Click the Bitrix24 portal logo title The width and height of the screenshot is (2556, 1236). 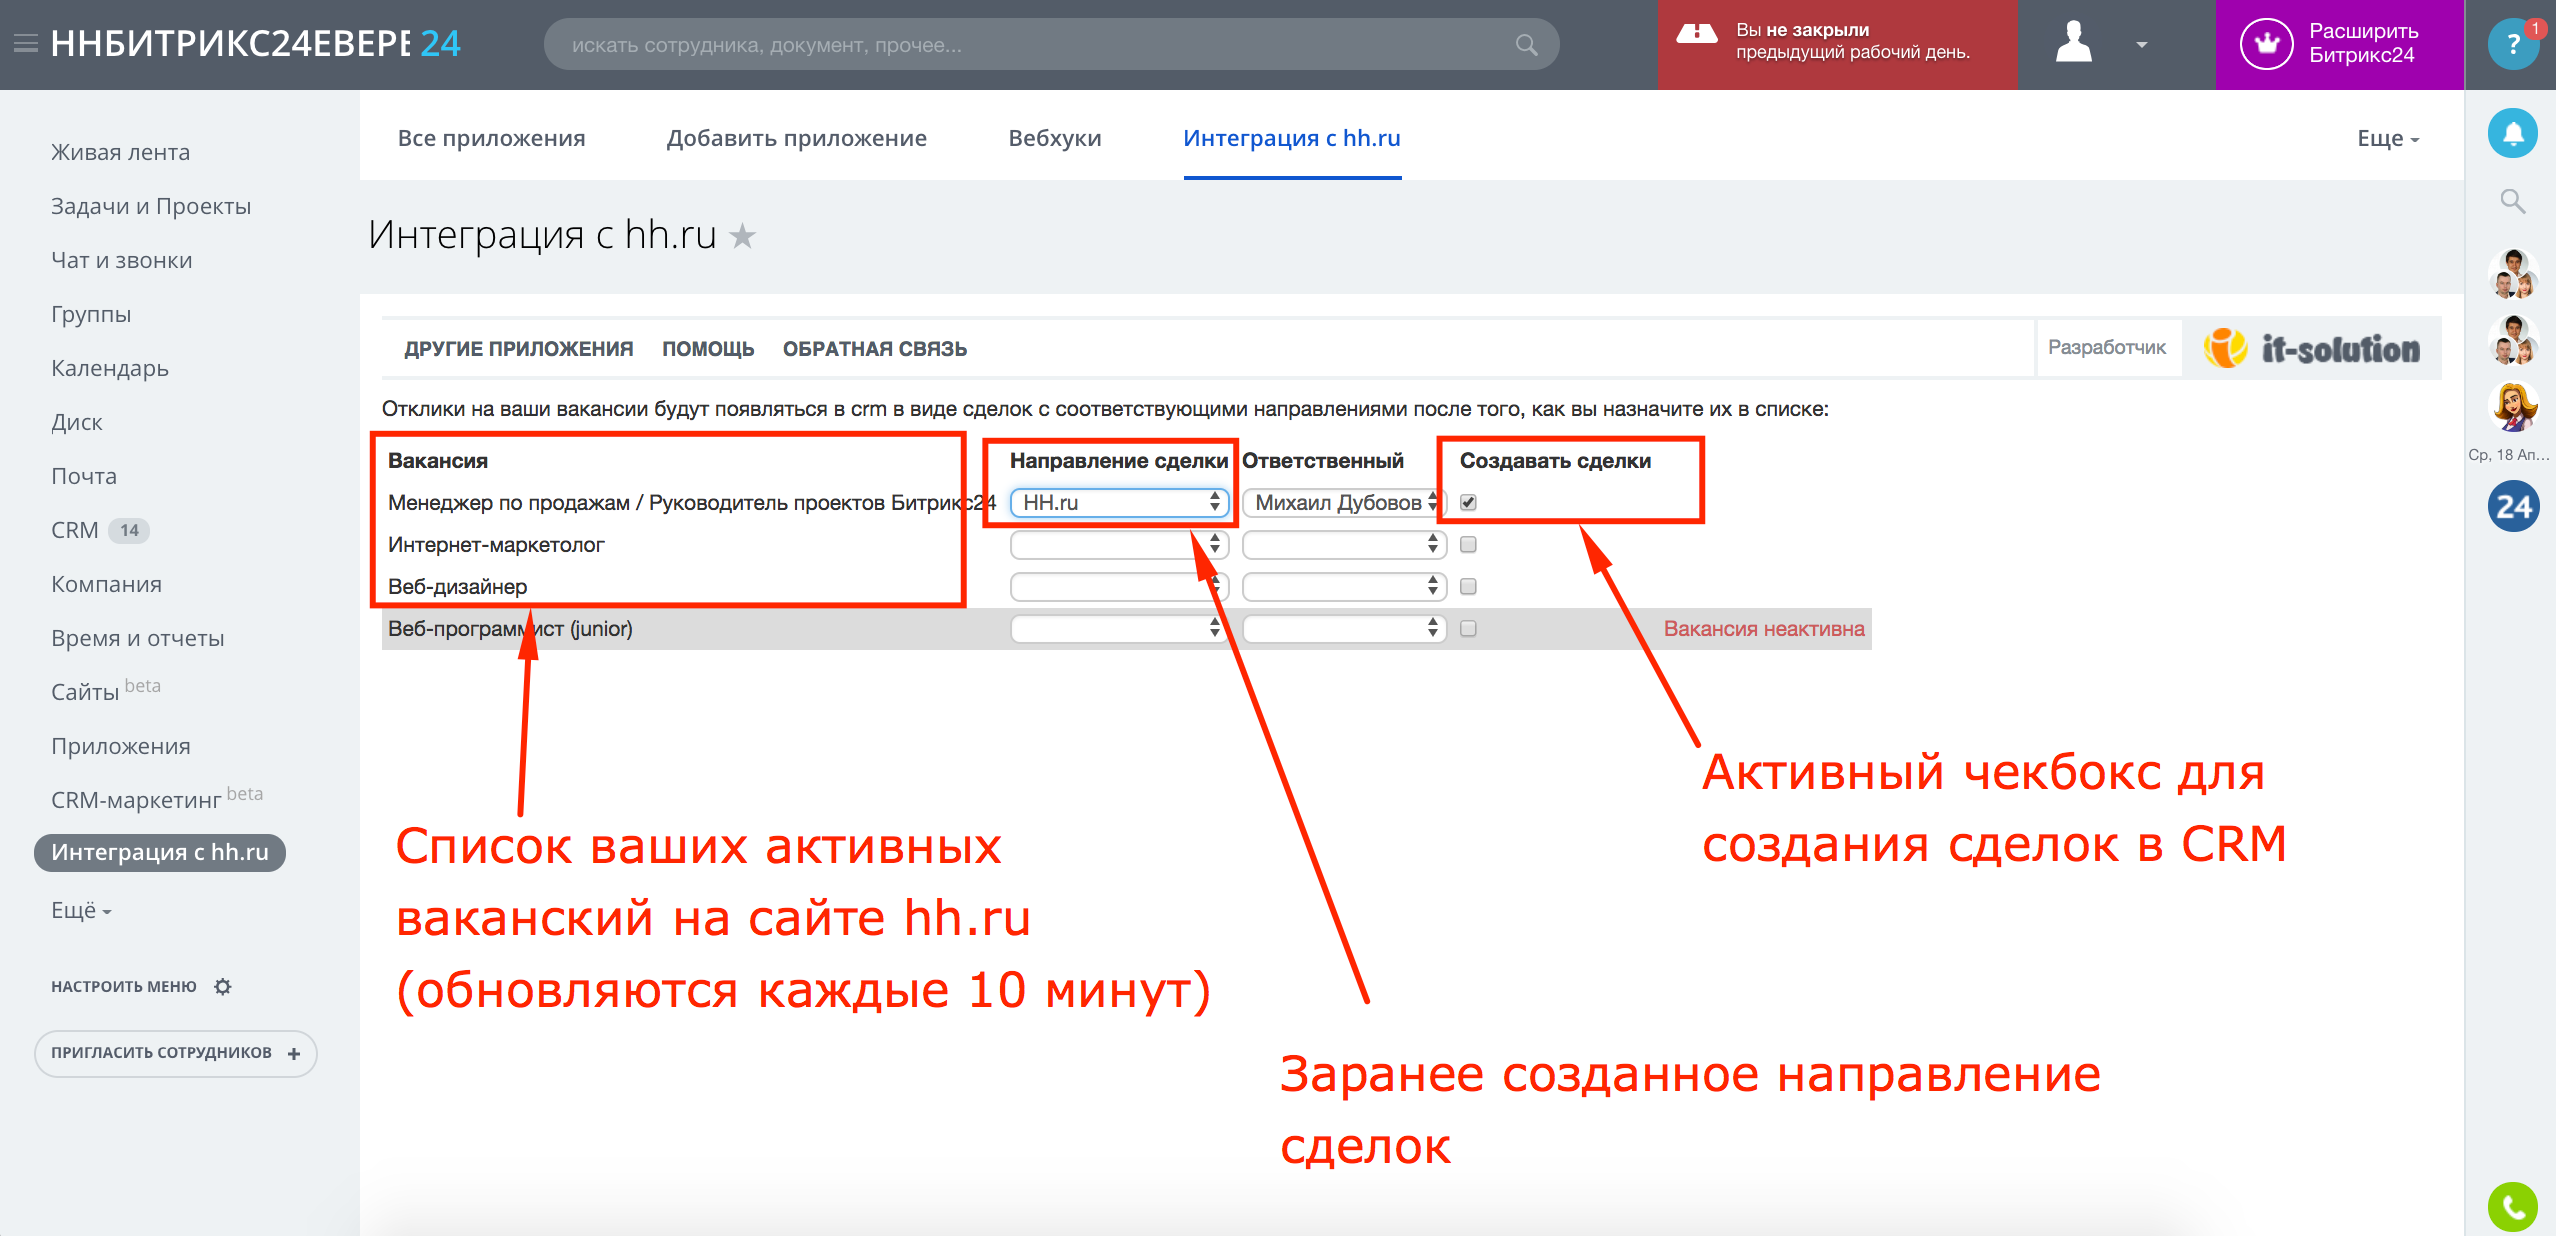pyautogui.click(x=255, y=44)
